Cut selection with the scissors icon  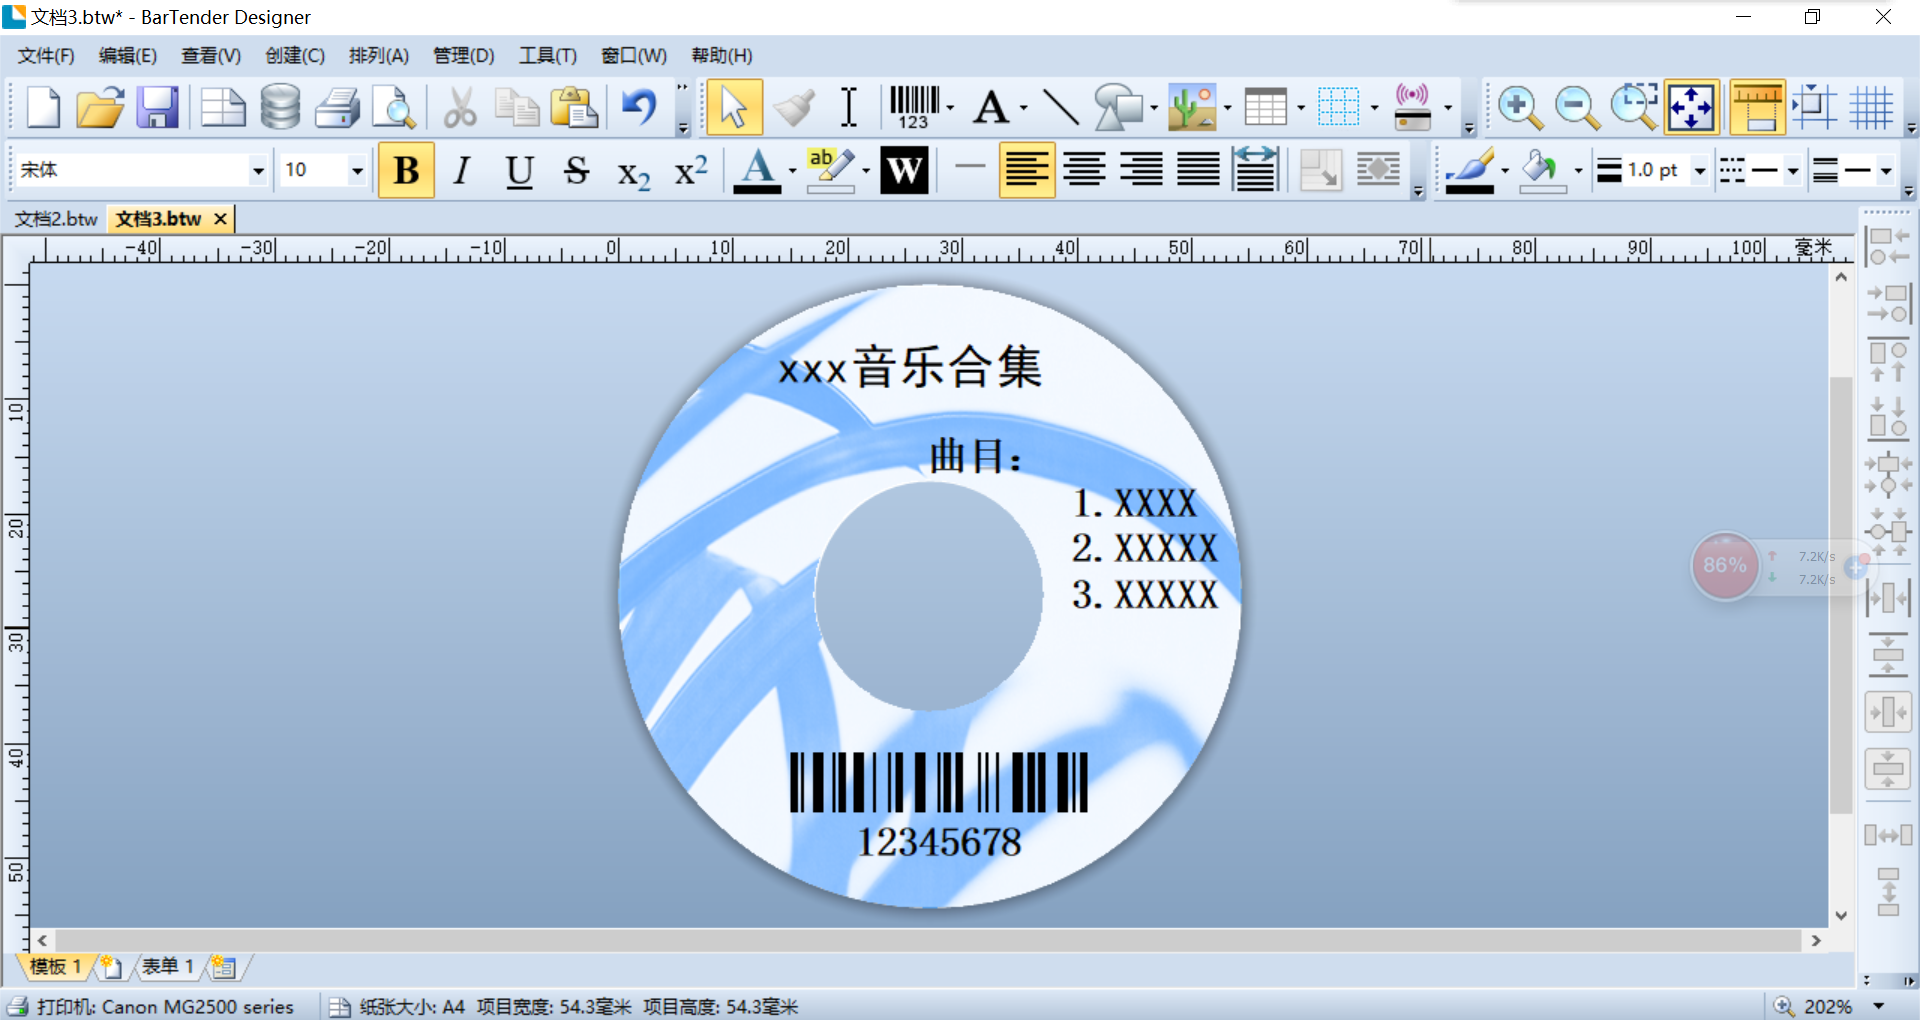[x=460, y=107]
